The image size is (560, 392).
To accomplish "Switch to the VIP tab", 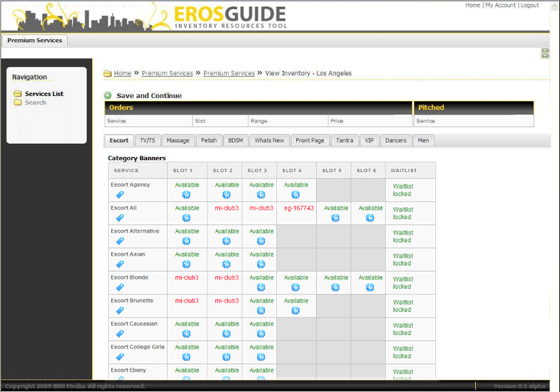I will pyautogui.click(x=369, y=141).
